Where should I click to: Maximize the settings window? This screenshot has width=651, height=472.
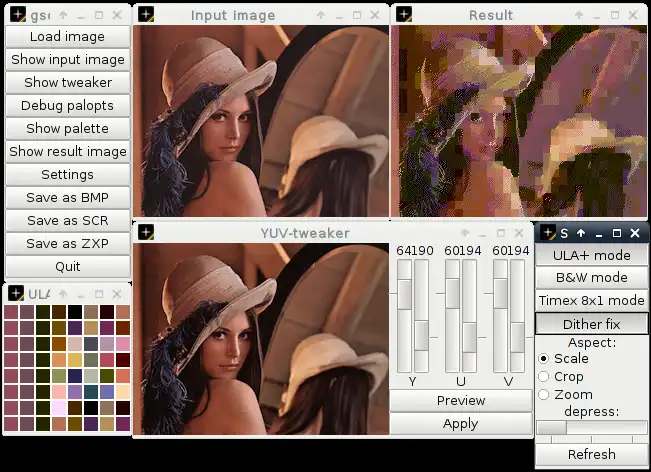[617, 233]
